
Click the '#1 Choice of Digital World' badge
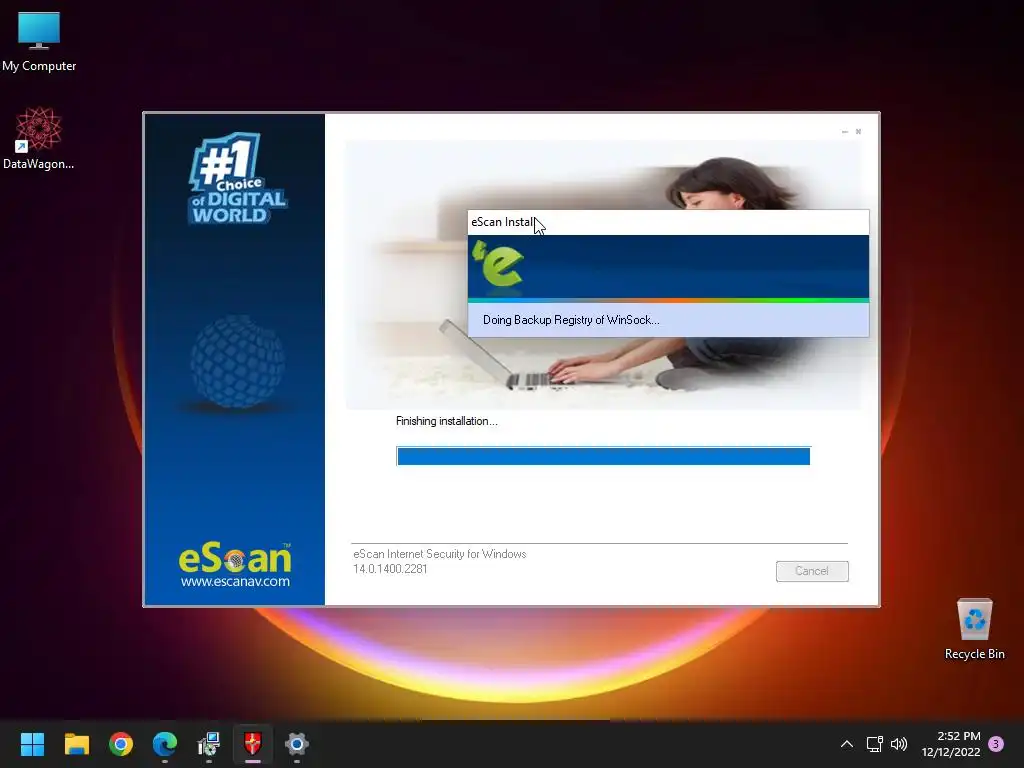click(238, 179)
